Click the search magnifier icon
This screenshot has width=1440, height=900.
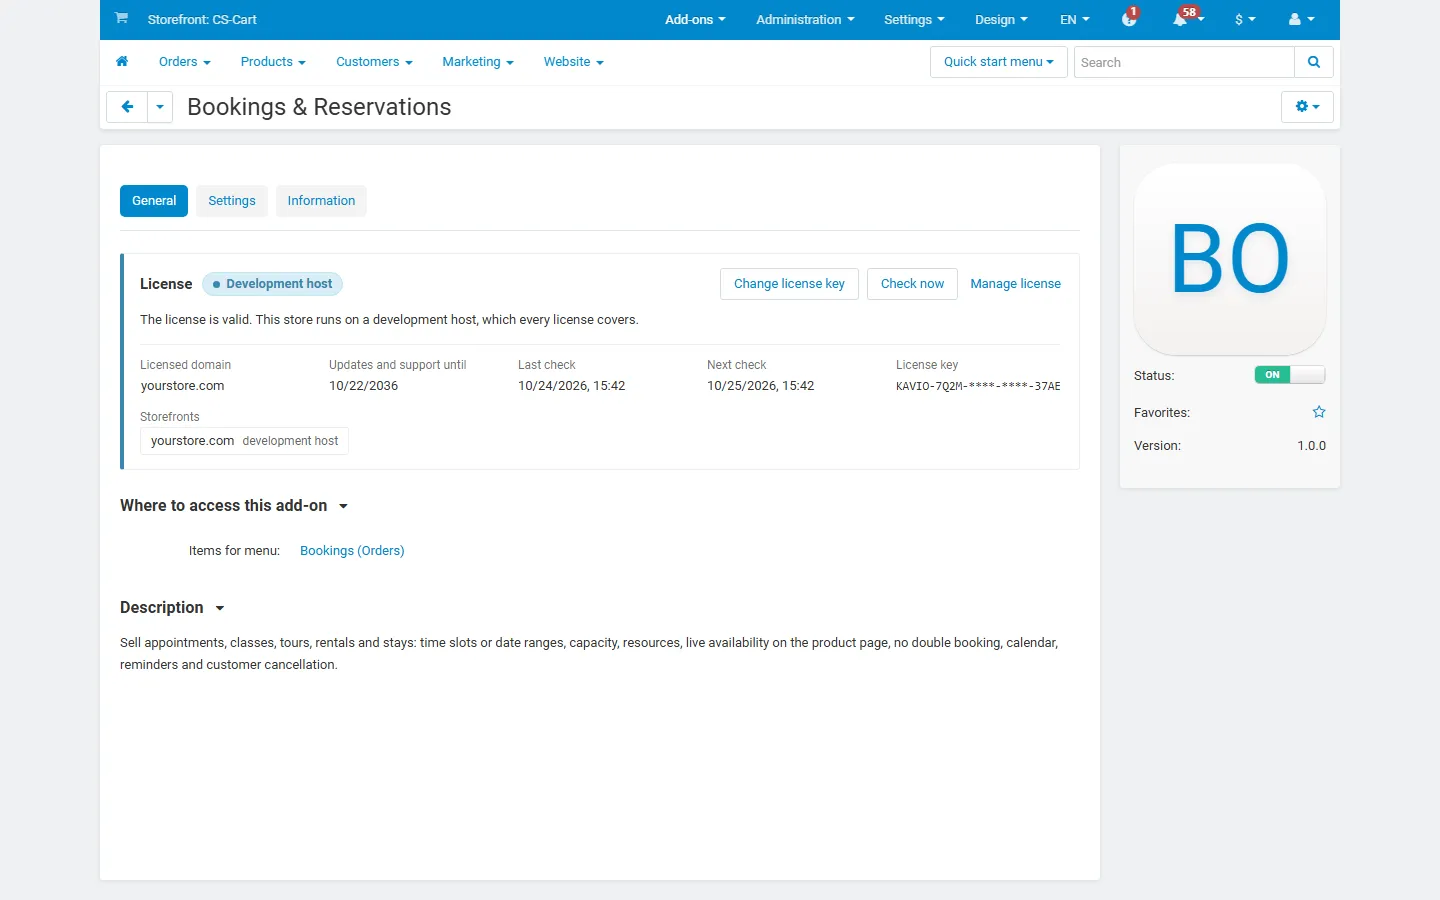coord(1314,62)
